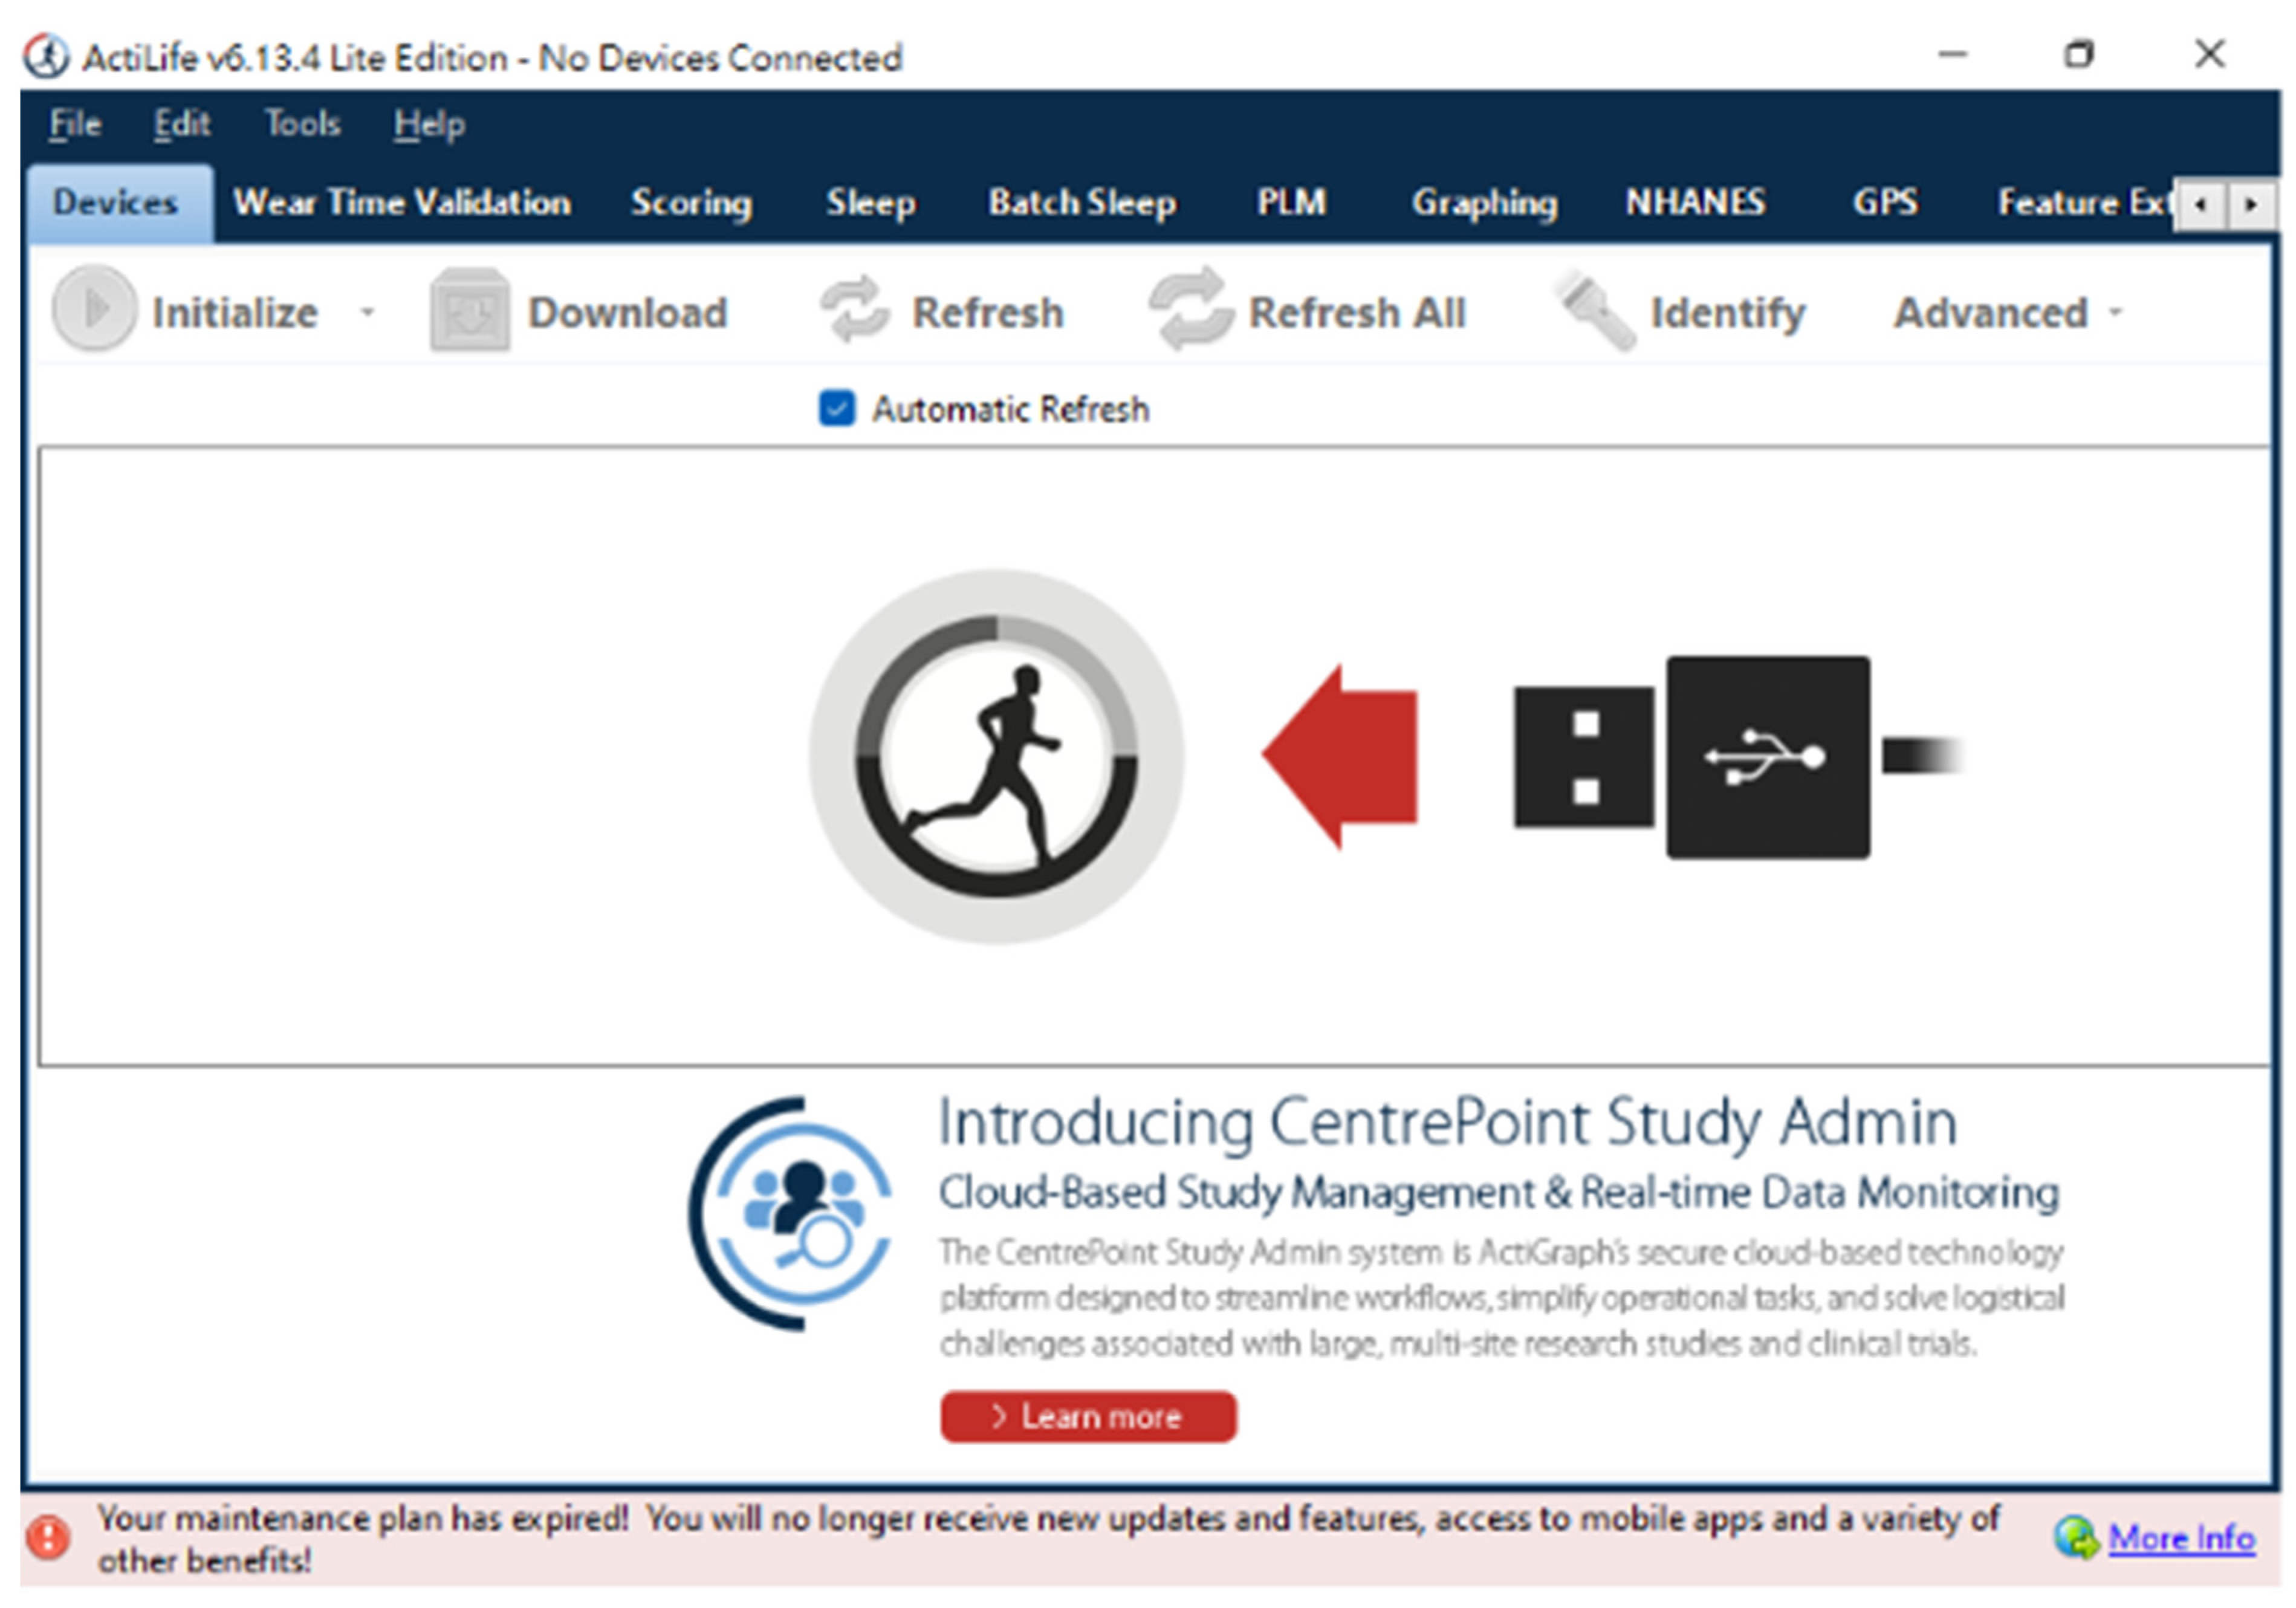Follow the More Info link
Screen dimensions: 2296x1608
[2180, 1537]
